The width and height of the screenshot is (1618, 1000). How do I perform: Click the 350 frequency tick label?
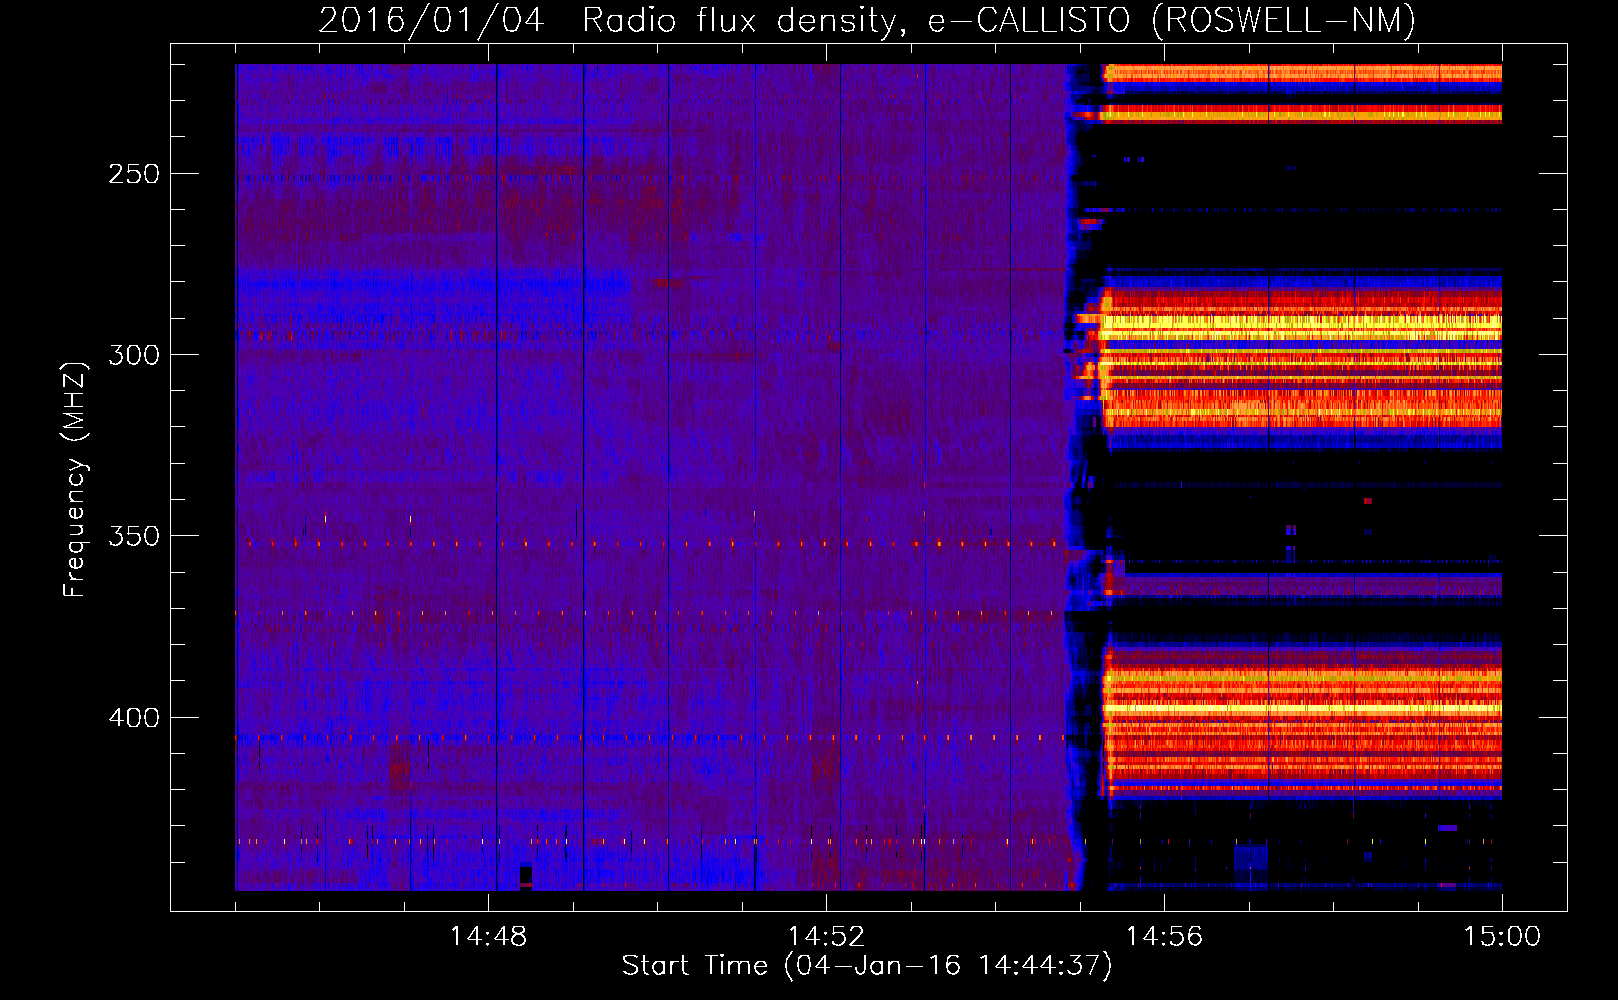point(134,536)
